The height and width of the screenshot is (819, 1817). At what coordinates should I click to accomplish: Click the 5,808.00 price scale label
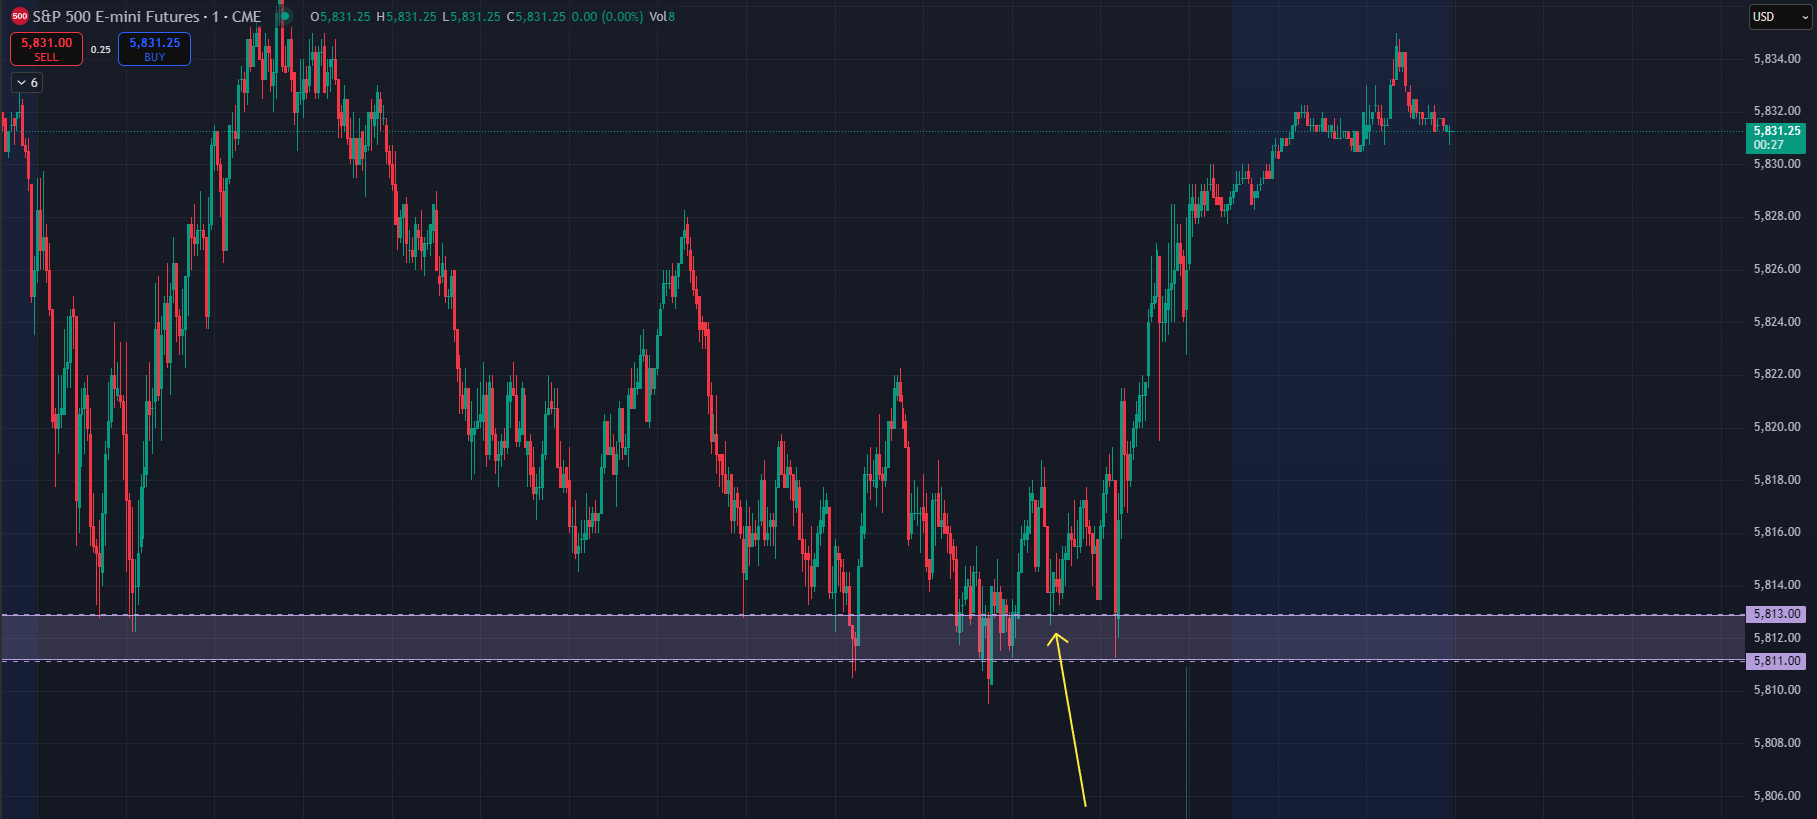pyautogui.click(x=1777, y=743)
